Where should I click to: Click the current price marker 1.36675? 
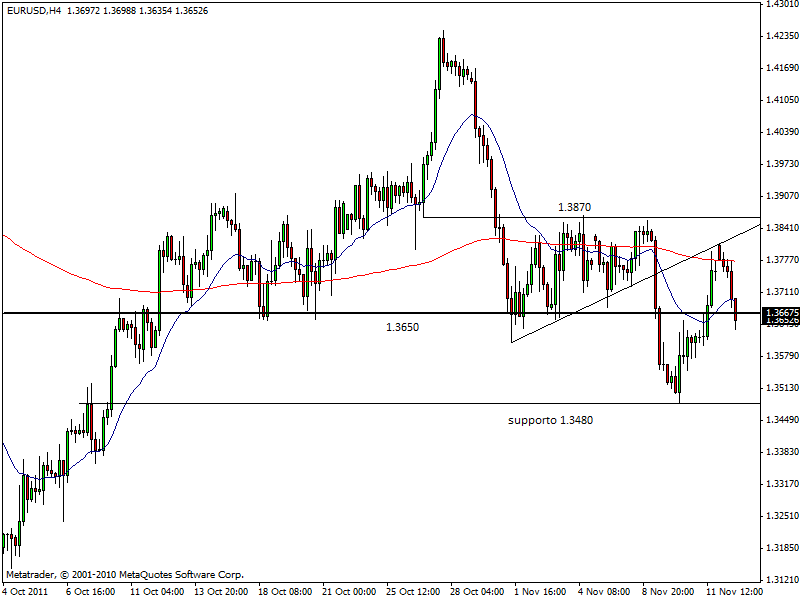[779, 313]
